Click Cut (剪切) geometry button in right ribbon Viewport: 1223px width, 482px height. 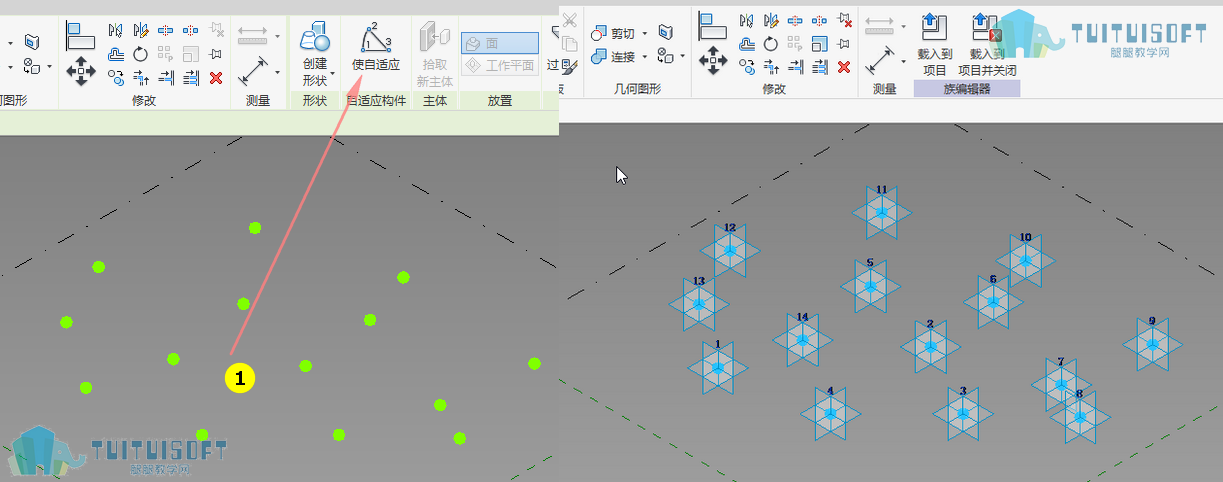614,33
